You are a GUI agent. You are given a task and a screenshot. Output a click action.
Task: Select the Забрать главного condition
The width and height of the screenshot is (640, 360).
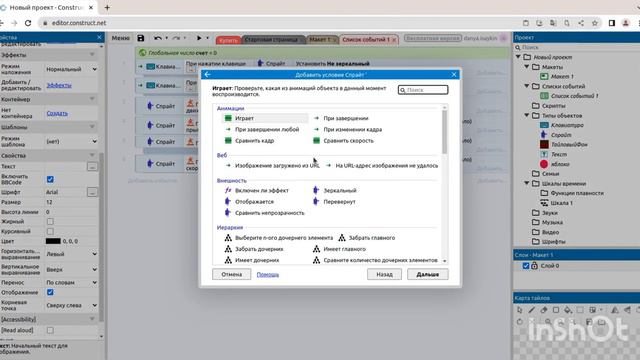tap(371, 238)
